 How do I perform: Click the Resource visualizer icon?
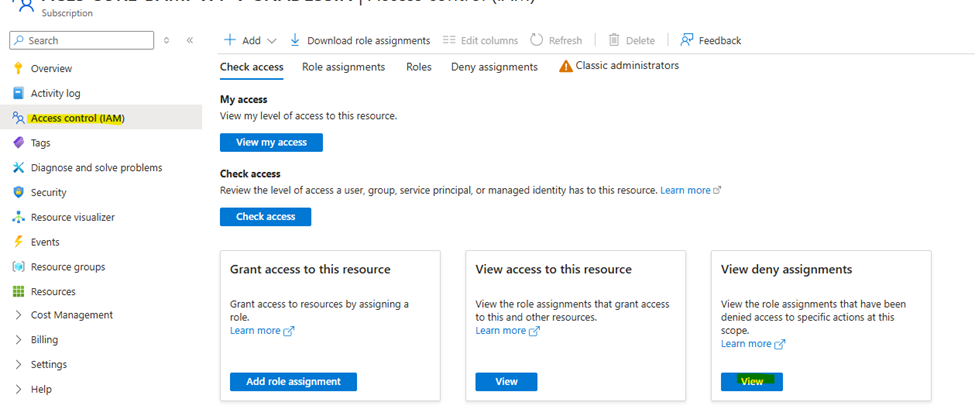[18, 218]
